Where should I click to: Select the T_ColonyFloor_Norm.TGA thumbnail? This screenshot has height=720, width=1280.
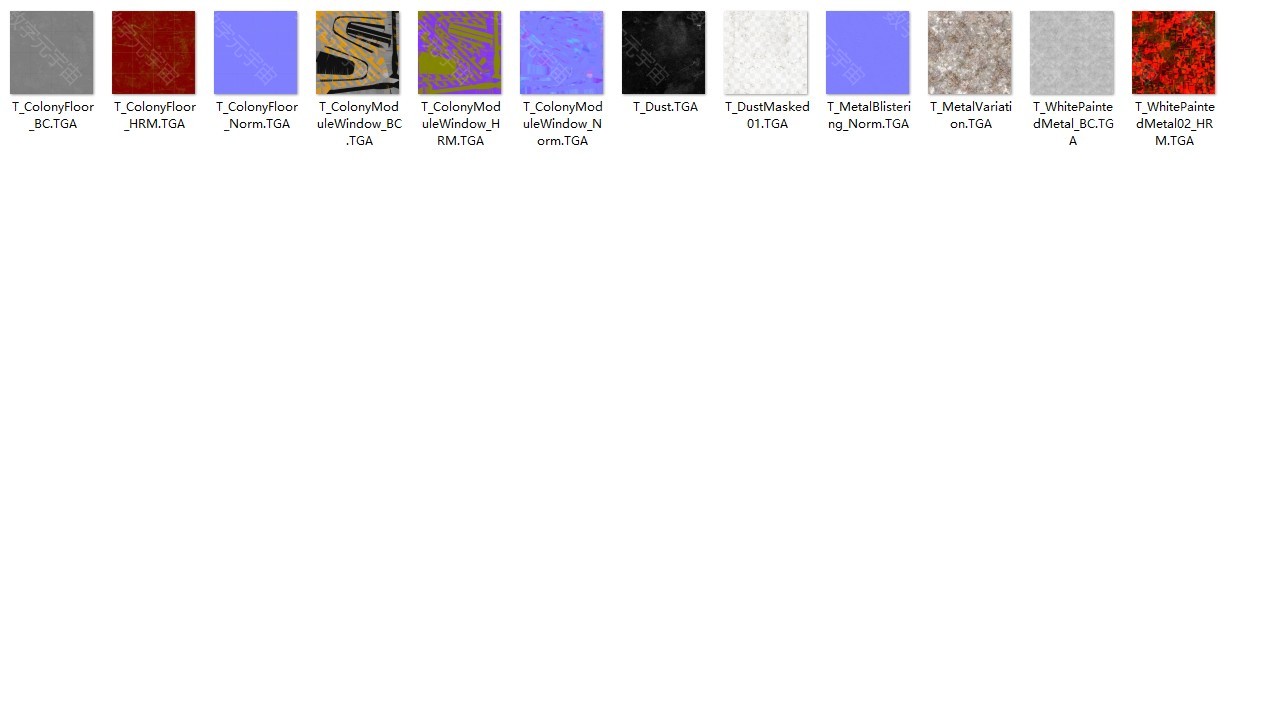coord(255,53)
